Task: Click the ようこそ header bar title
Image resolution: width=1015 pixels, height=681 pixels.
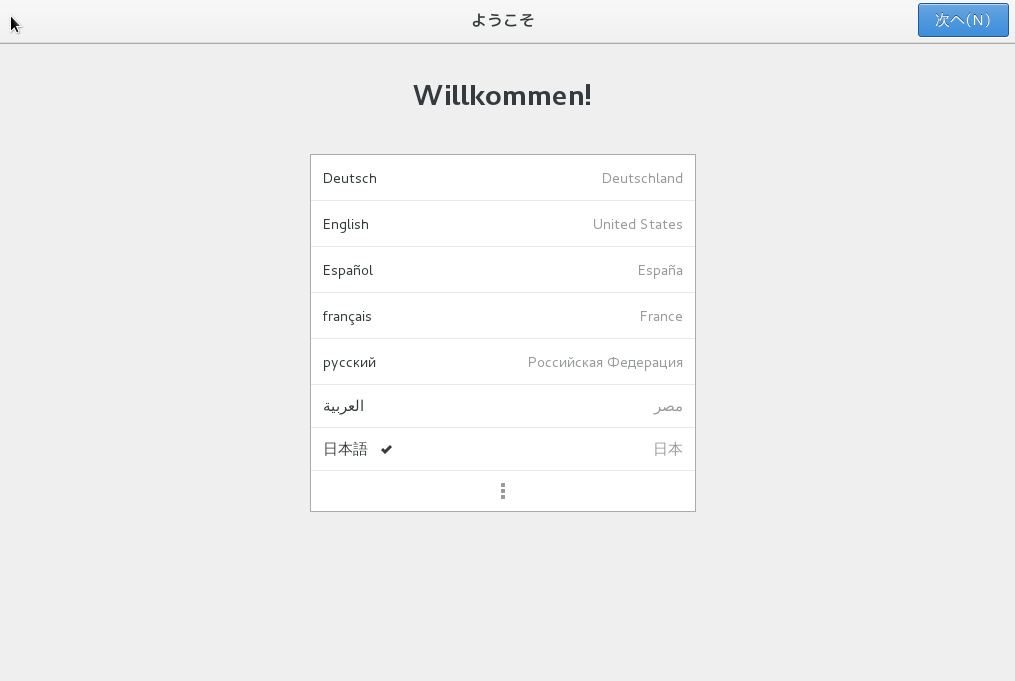Action: click(x=503, y=20)
